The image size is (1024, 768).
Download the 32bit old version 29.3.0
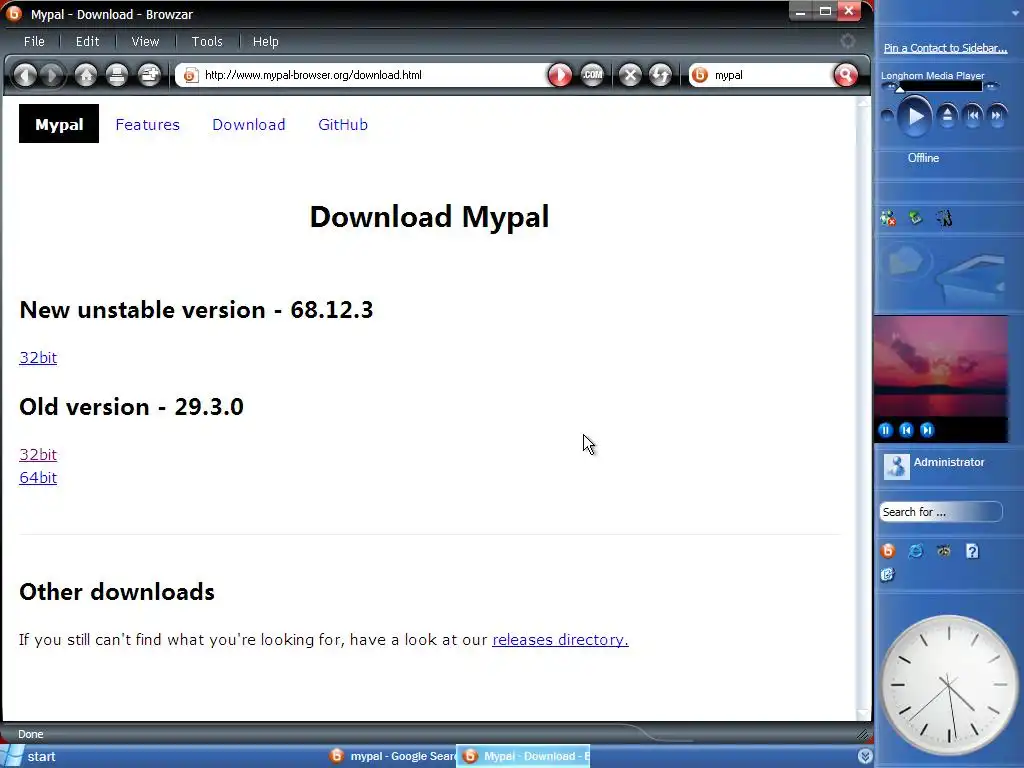38,455
